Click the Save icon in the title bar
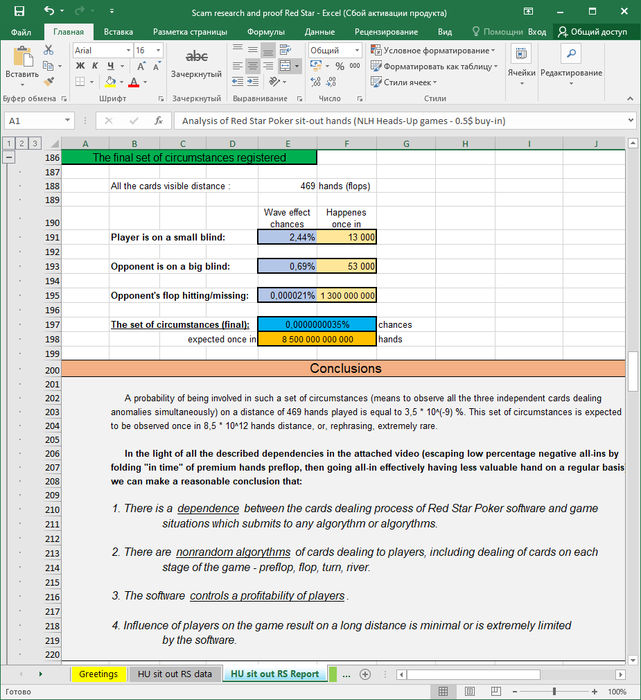Image resolution: width=641 pixels, height=700 pixels. coord(19,11)
